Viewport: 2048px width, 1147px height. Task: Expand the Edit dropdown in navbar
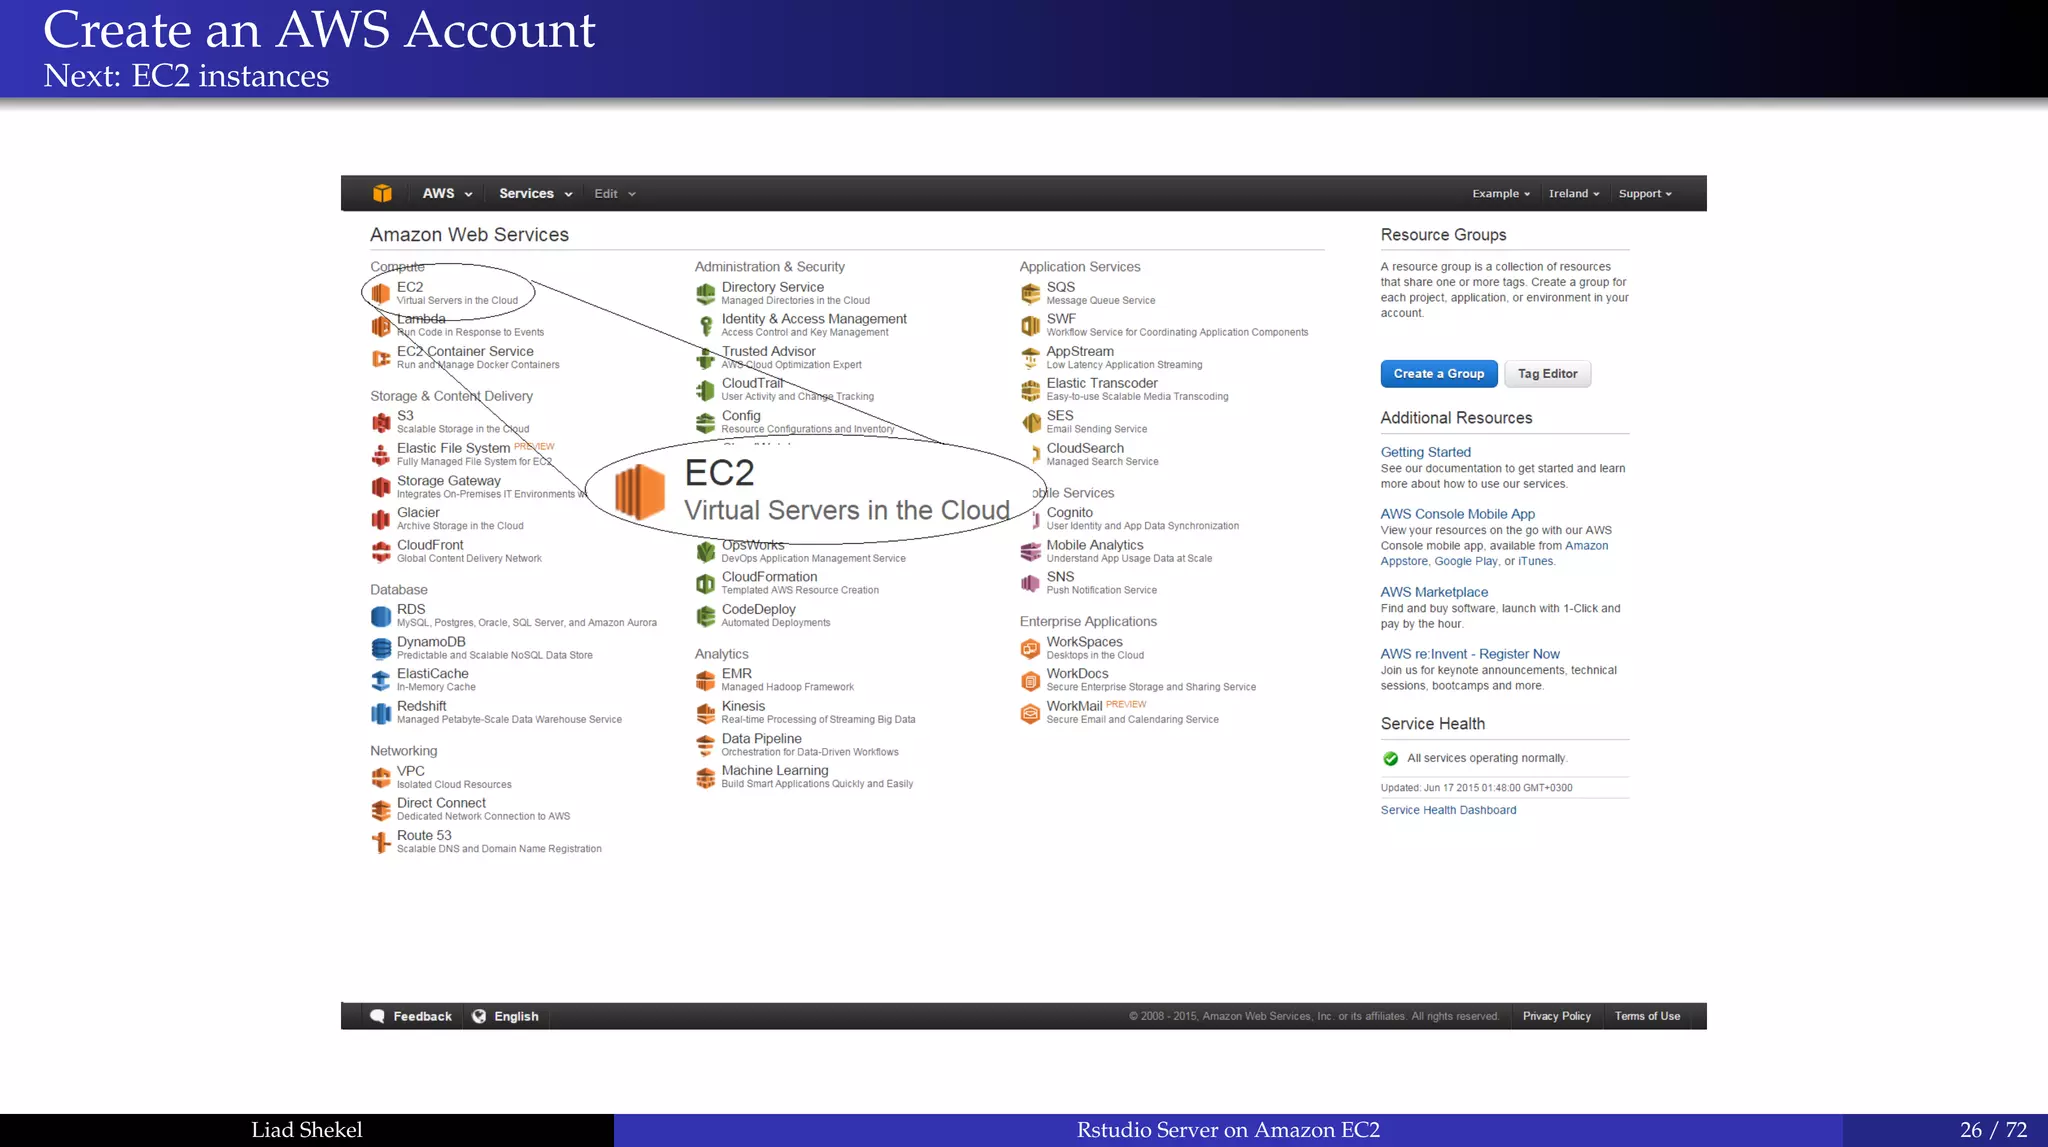pyautogui.click(x=615, y=193)
